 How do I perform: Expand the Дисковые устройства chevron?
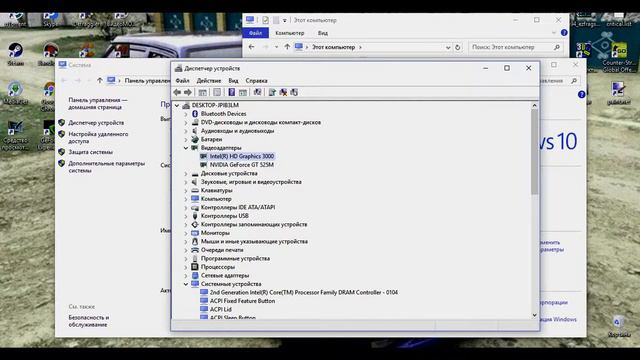pos(186,173)
